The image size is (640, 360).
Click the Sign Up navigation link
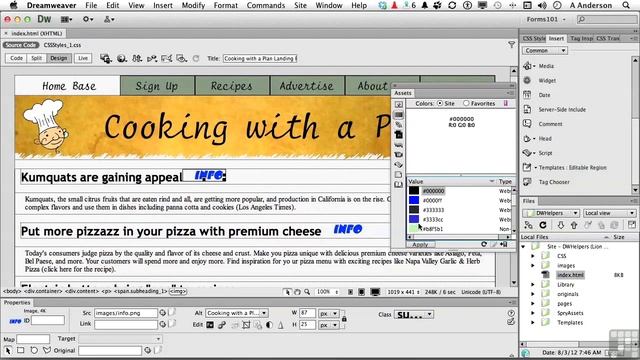click(157, 86)
